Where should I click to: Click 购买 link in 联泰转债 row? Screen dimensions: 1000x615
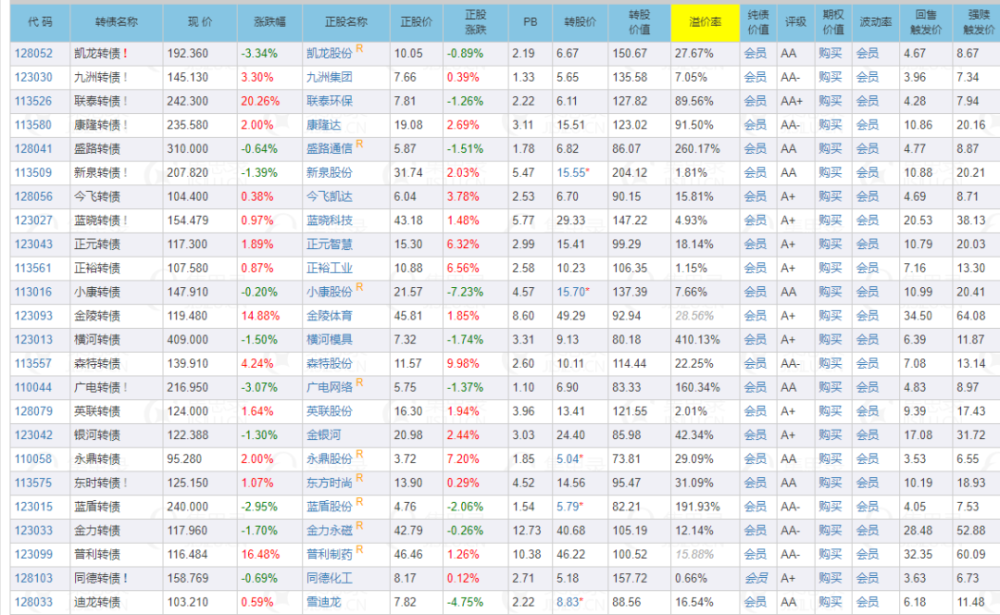(830, 101)
